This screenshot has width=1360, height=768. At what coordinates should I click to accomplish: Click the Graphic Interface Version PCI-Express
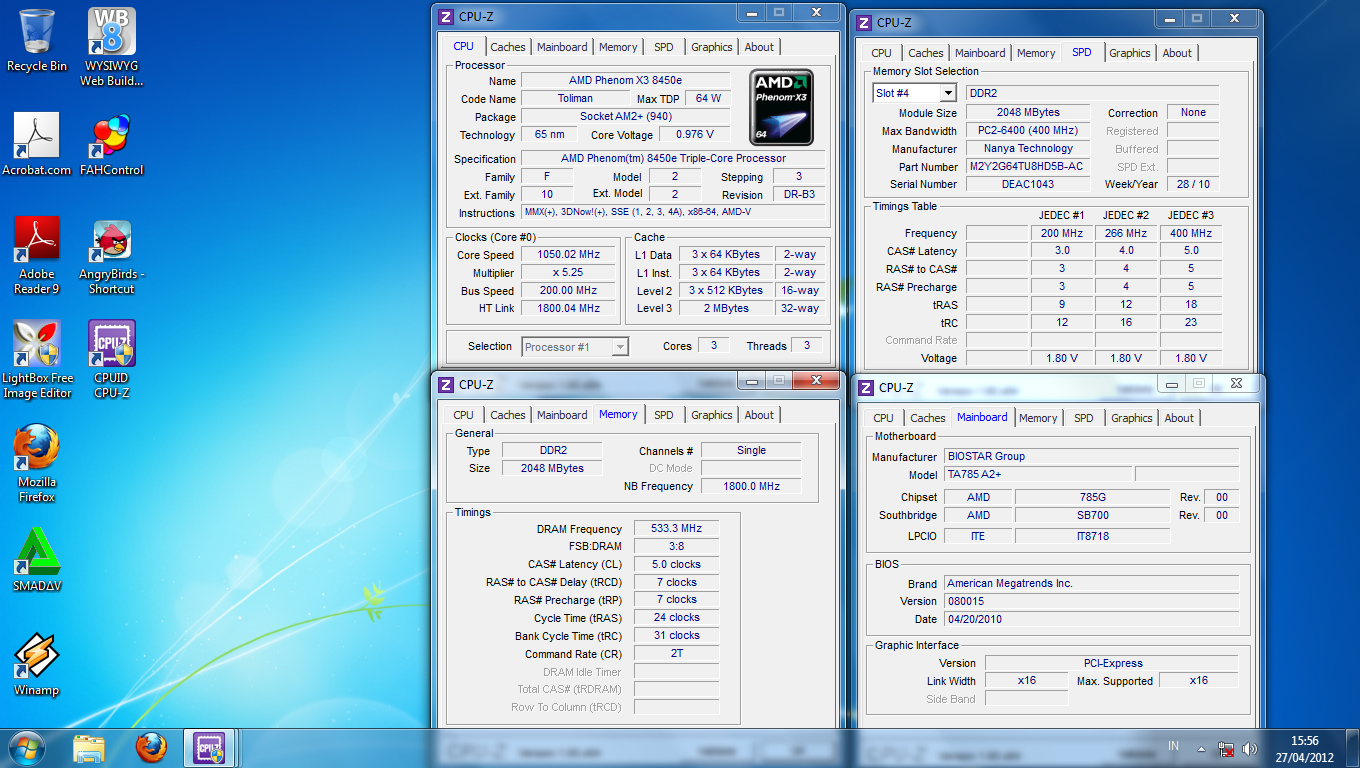click(x=1112, y=663)
